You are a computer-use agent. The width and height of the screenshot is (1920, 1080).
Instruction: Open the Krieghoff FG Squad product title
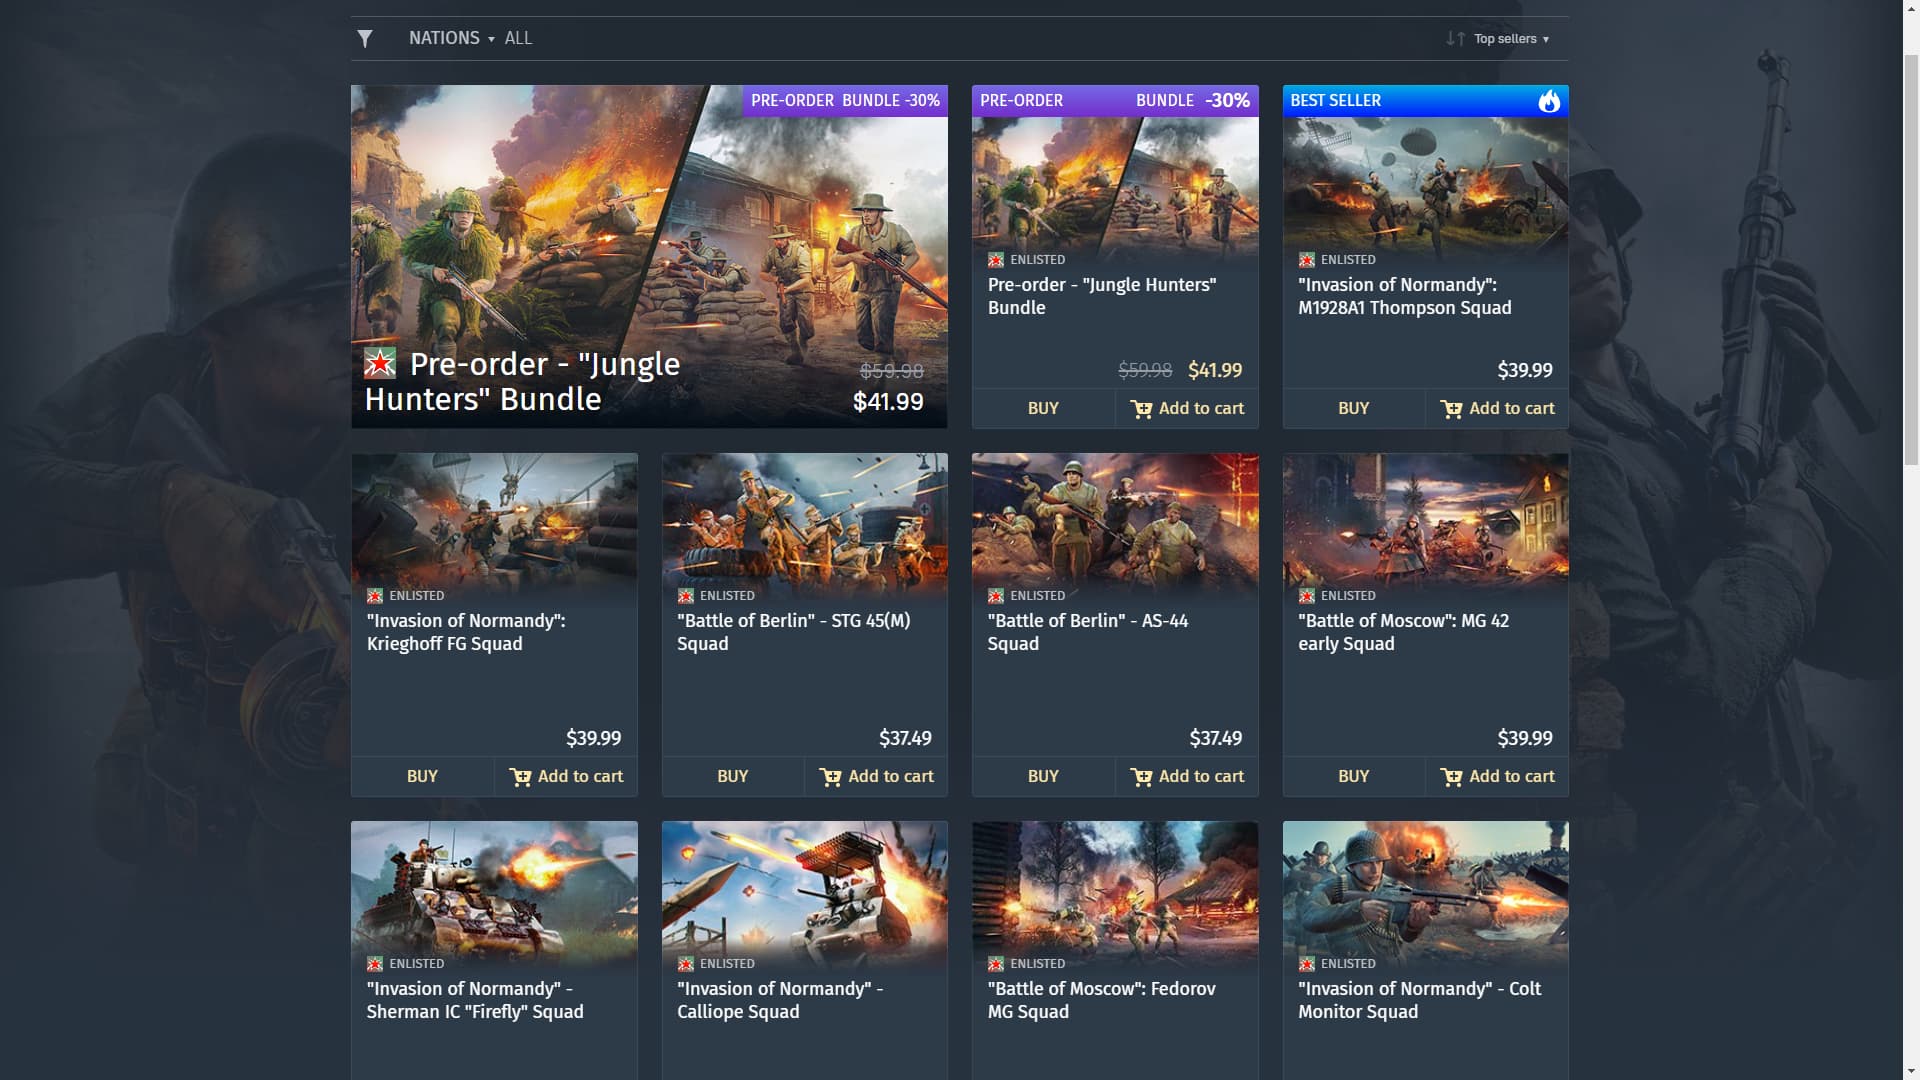click(x=466, y=632)
